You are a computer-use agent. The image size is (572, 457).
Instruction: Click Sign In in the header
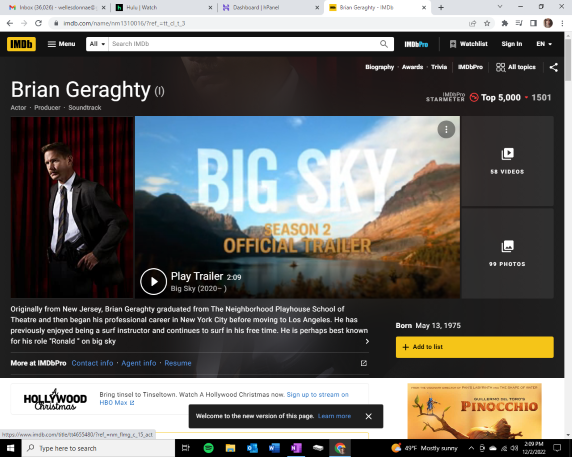511,44
